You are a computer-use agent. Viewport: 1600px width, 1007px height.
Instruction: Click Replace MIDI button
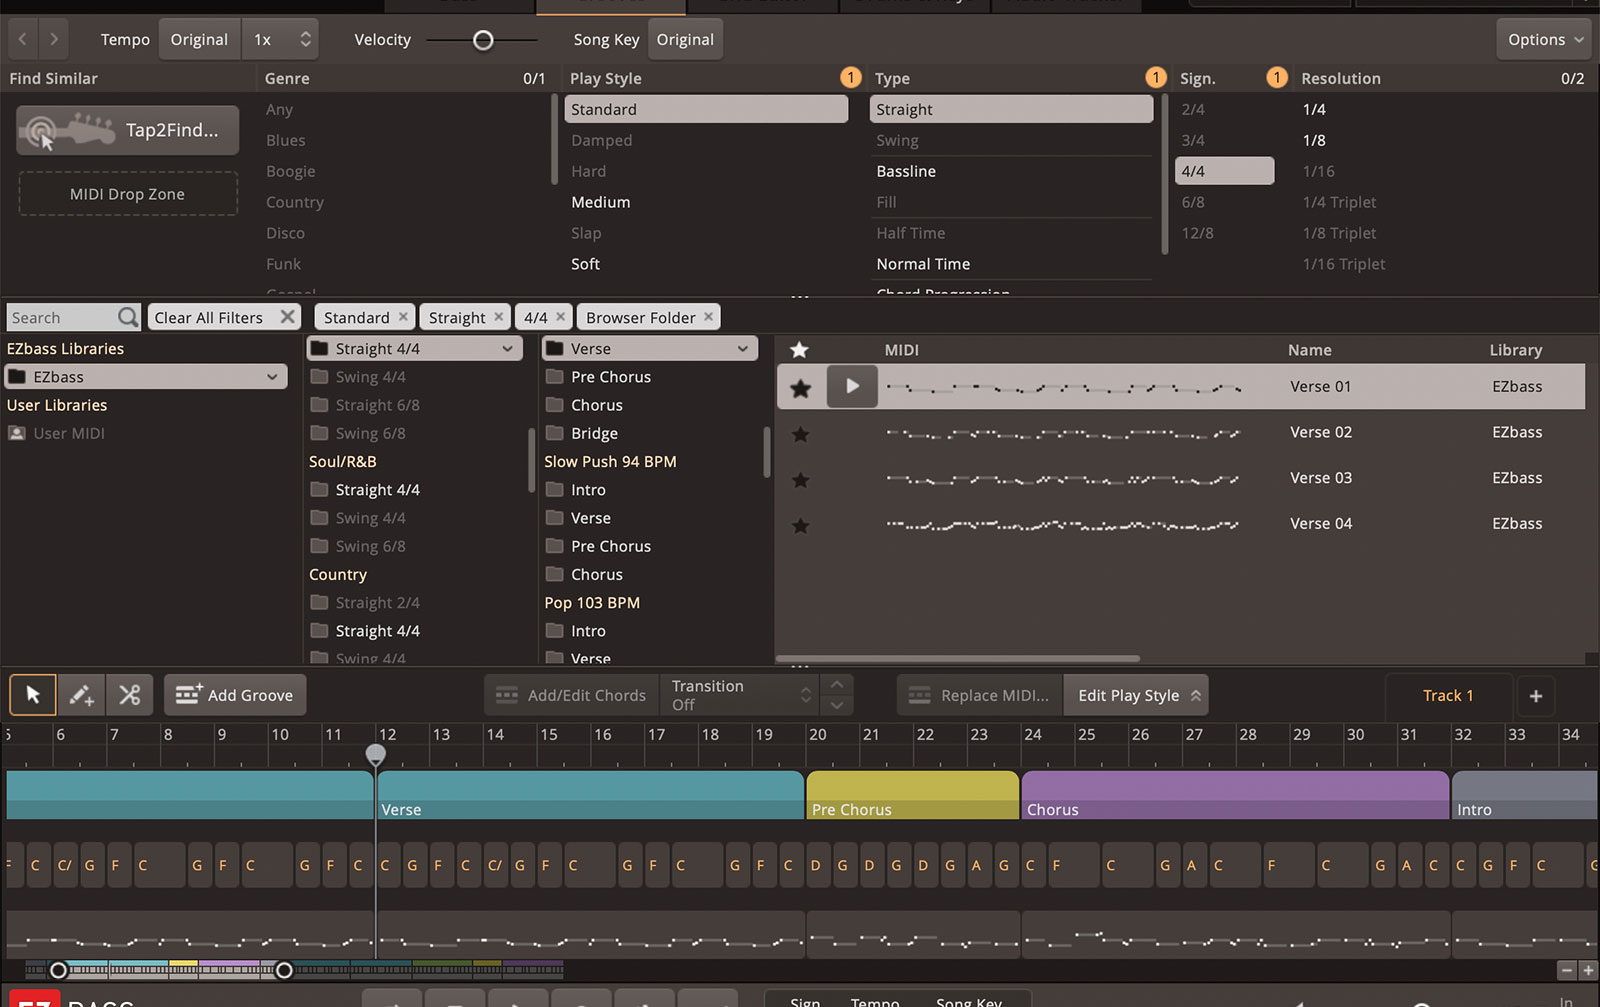[x=979, y=695]
